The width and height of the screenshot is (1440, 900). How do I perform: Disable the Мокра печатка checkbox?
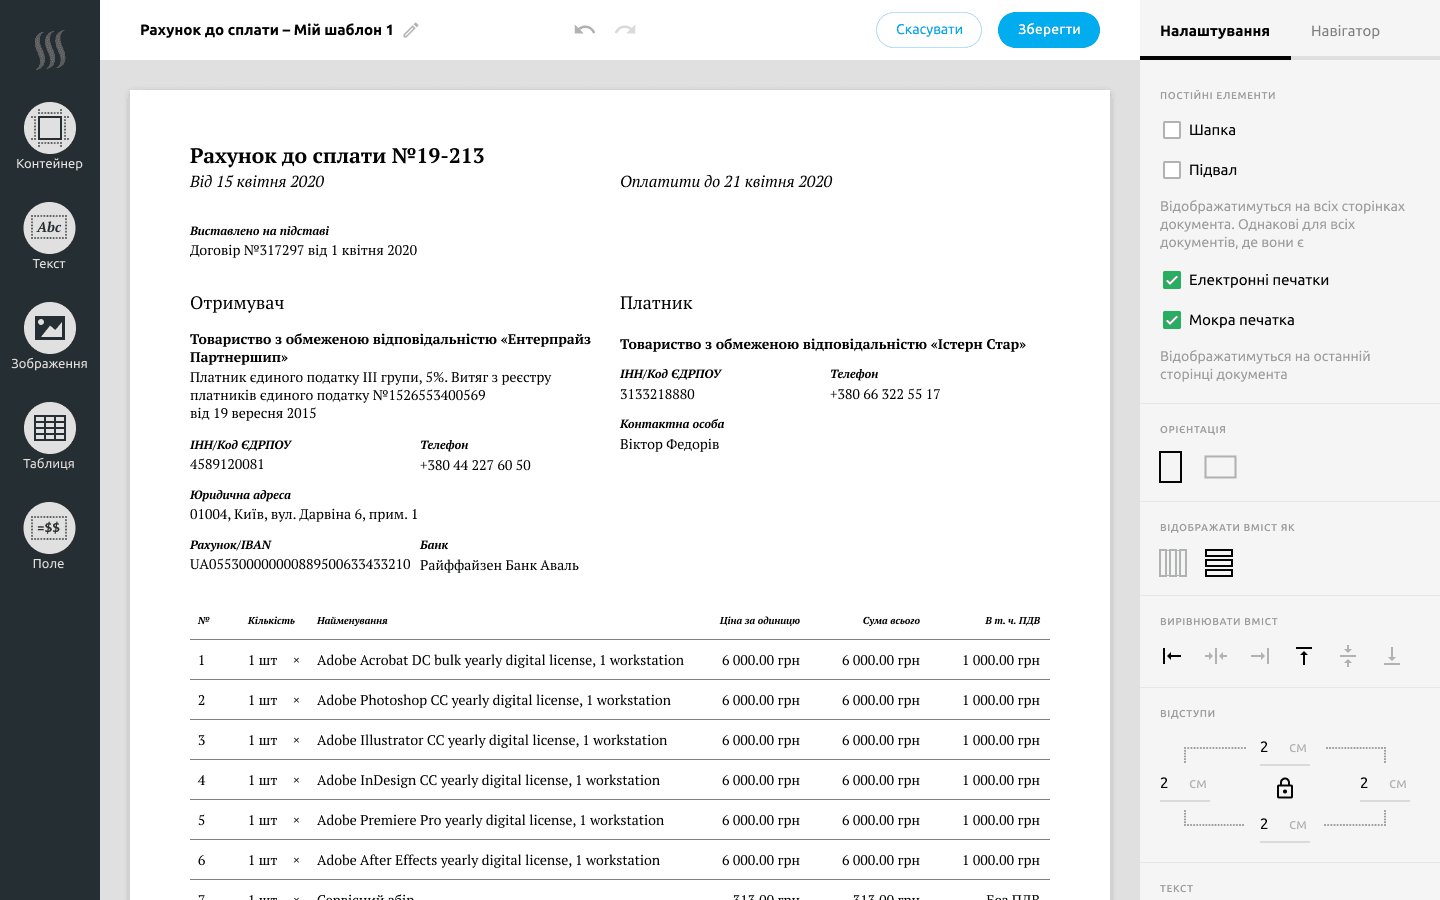pyautogui.click(x=1172, y=320)
